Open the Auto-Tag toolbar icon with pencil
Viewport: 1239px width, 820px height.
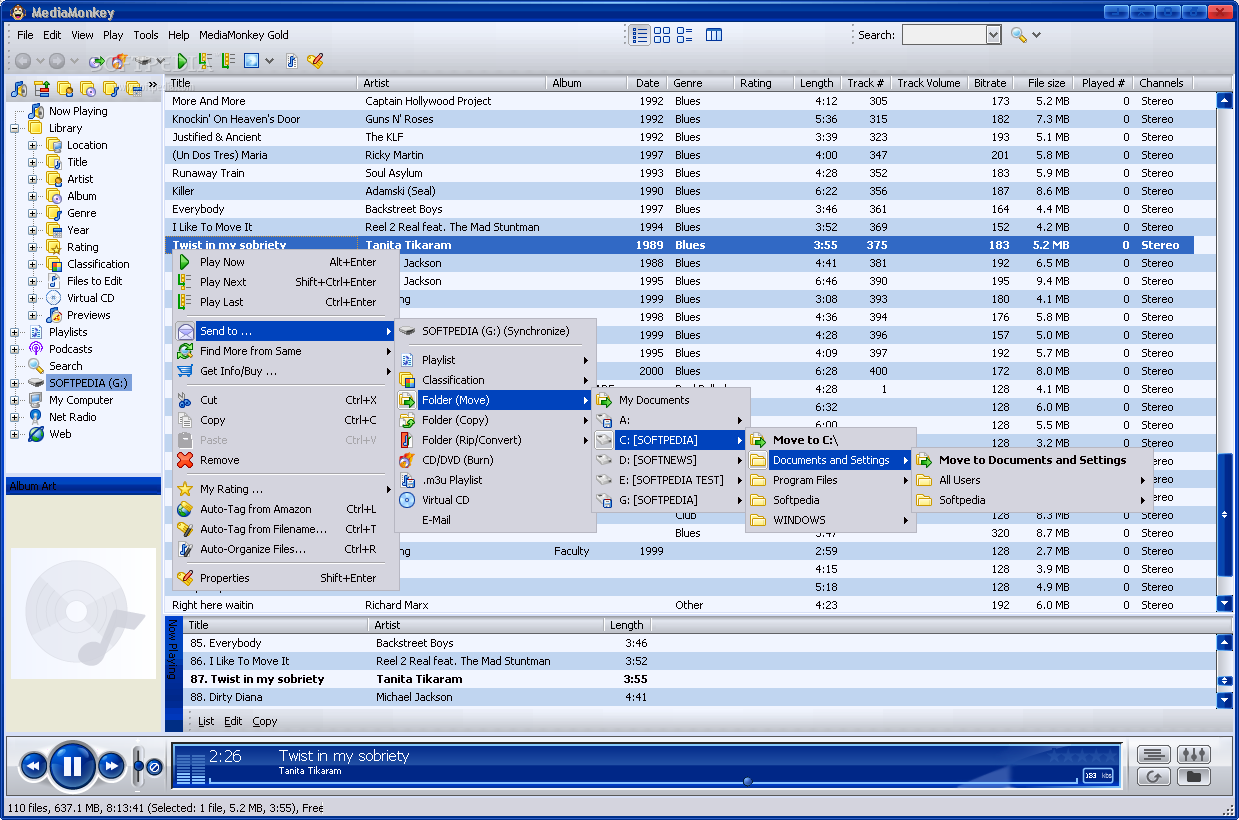coord(315,61)
